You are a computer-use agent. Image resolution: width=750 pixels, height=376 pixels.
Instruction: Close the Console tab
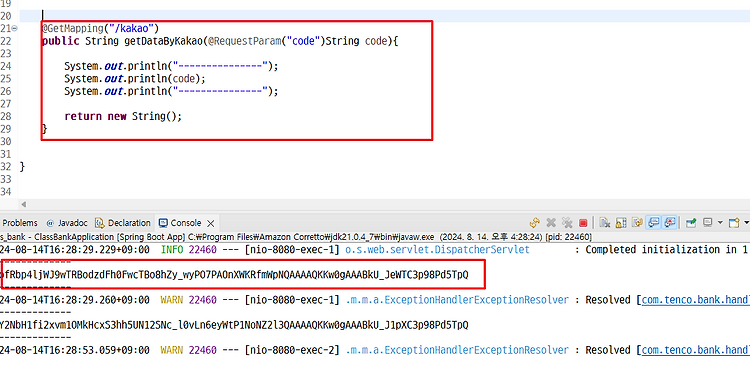coord(210,223)
